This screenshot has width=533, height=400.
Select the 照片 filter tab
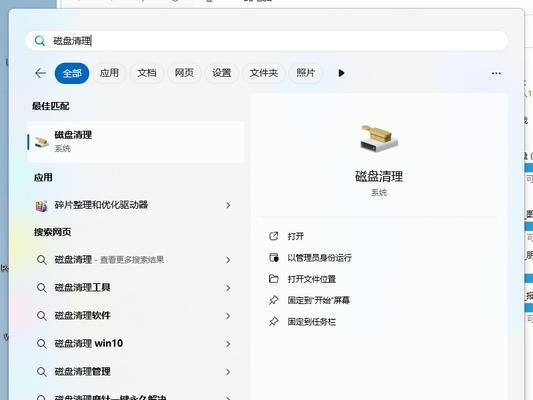tap(305, 73)
